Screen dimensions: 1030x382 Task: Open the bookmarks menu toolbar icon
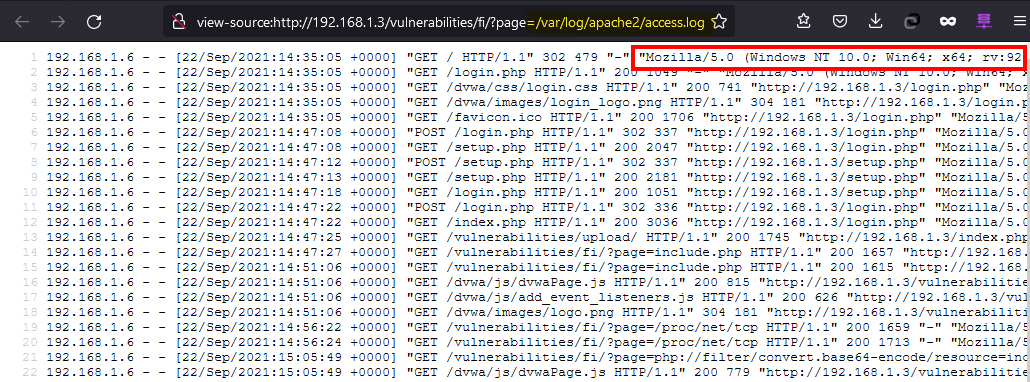803,22
